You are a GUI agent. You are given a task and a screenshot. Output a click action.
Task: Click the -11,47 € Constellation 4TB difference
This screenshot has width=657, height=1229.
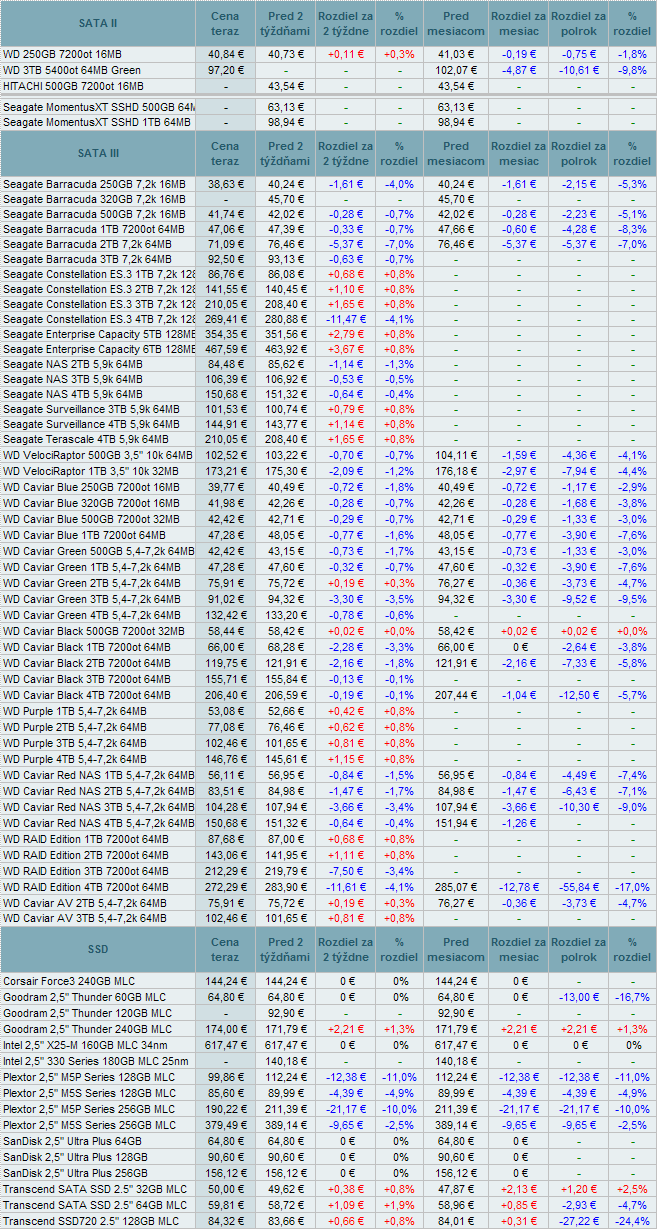345,319
